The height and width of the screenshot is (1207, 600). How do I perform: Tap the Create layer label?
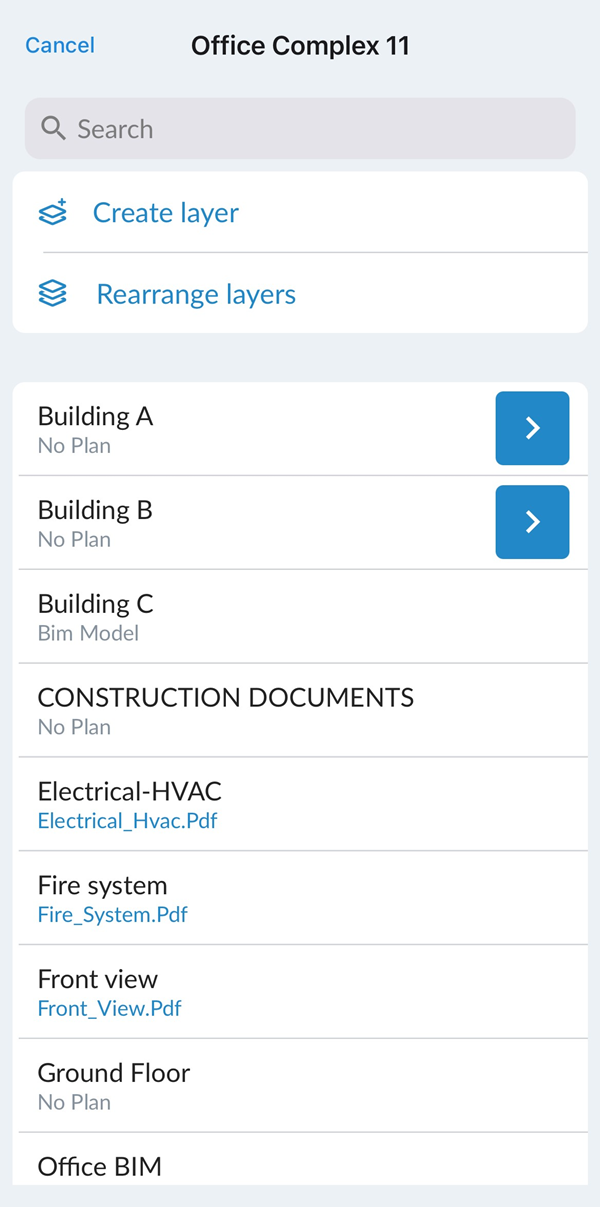tap(166, 213)
